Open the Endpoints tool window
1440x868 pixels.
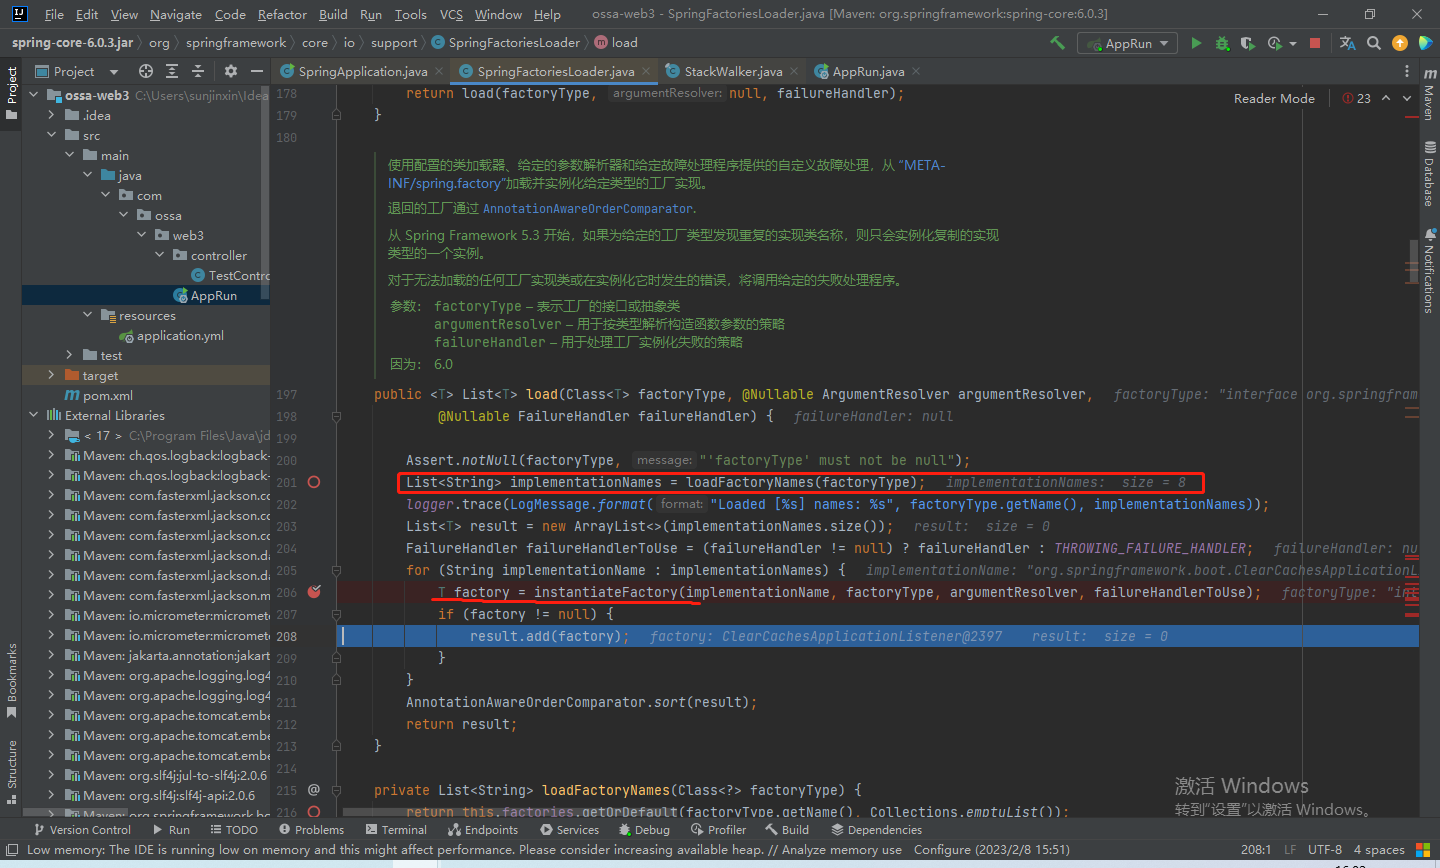482,830
